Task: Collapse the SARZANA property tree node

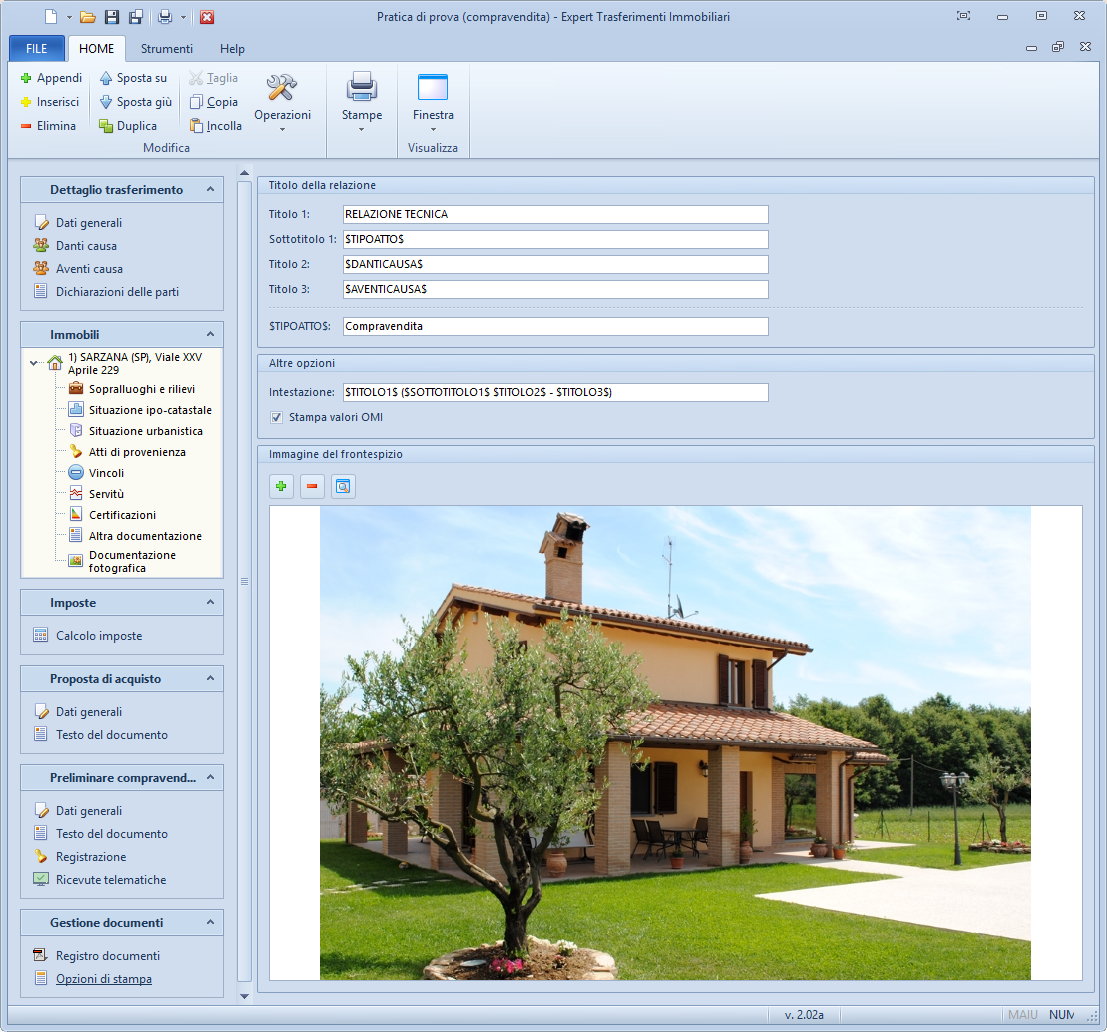Action: point(35,363)
